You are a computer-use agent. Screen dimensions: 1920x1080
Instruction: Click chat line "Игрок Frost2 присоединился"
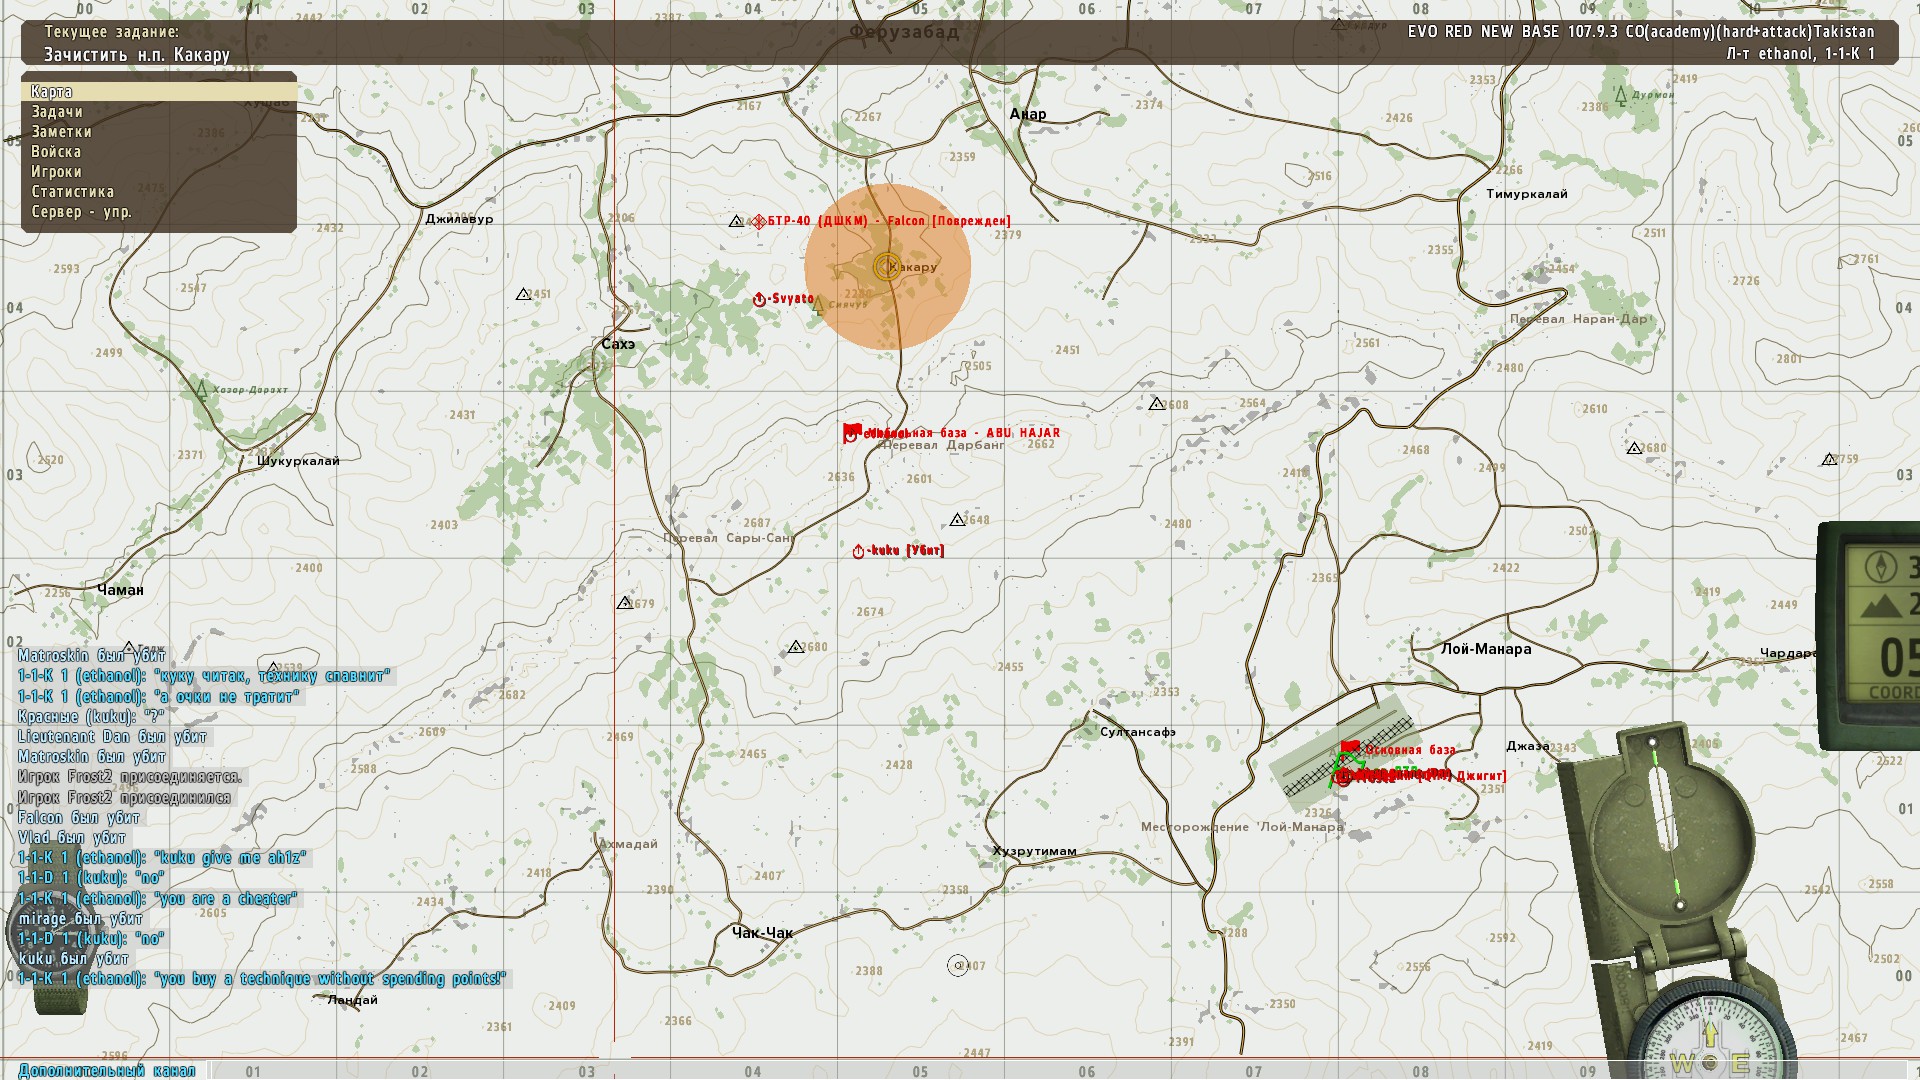pos(124,798)
